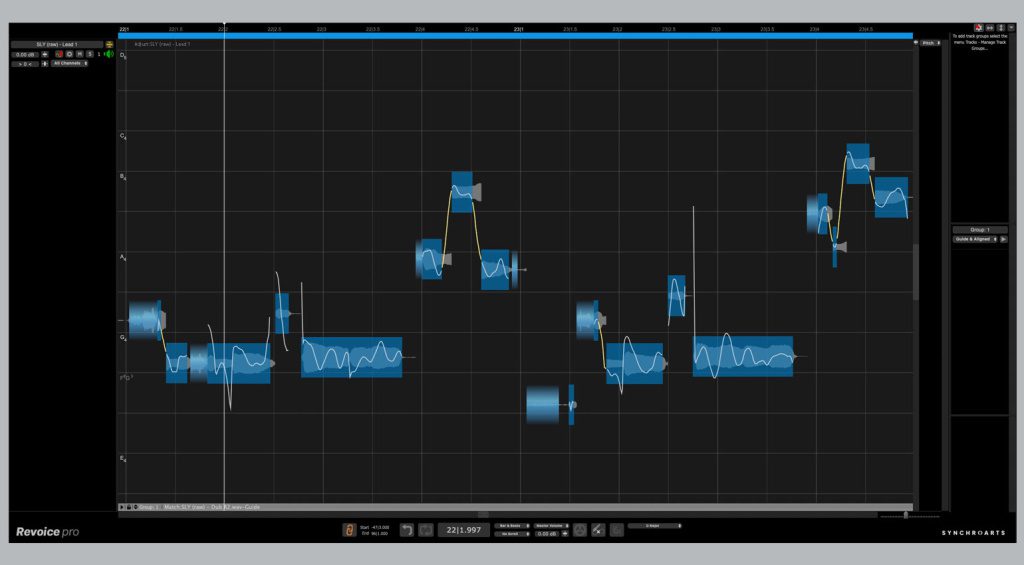Click the pencil edit tool icon
This screenshot has width=1024, height=565.
598,530
